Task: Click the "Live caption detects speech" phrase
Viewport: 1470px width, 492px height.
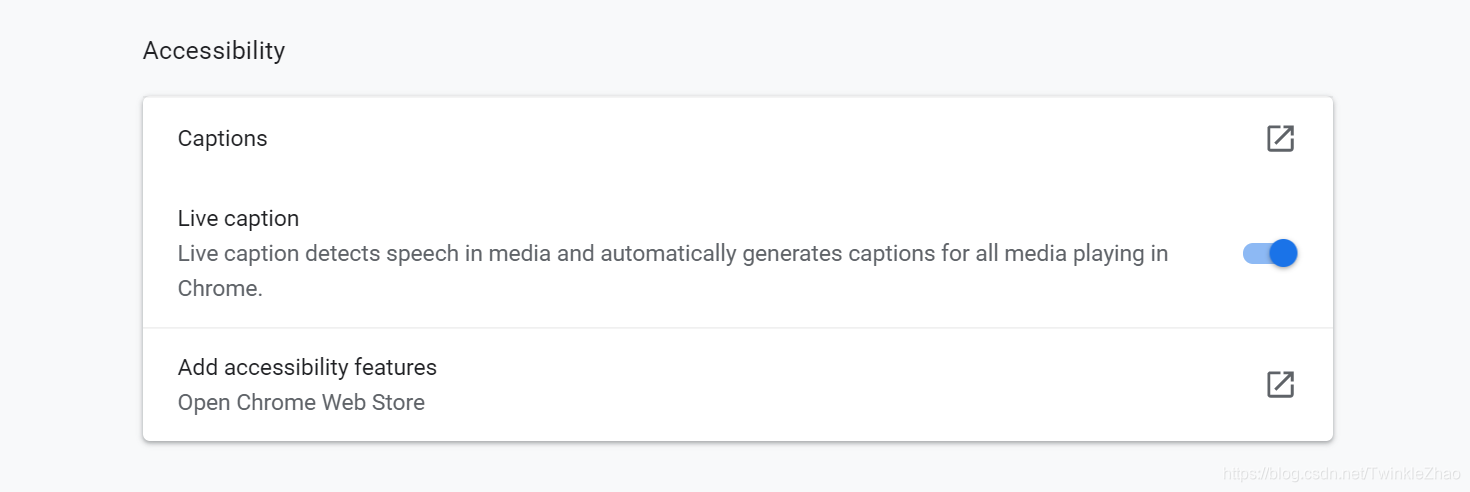Action: pos(318,254)
